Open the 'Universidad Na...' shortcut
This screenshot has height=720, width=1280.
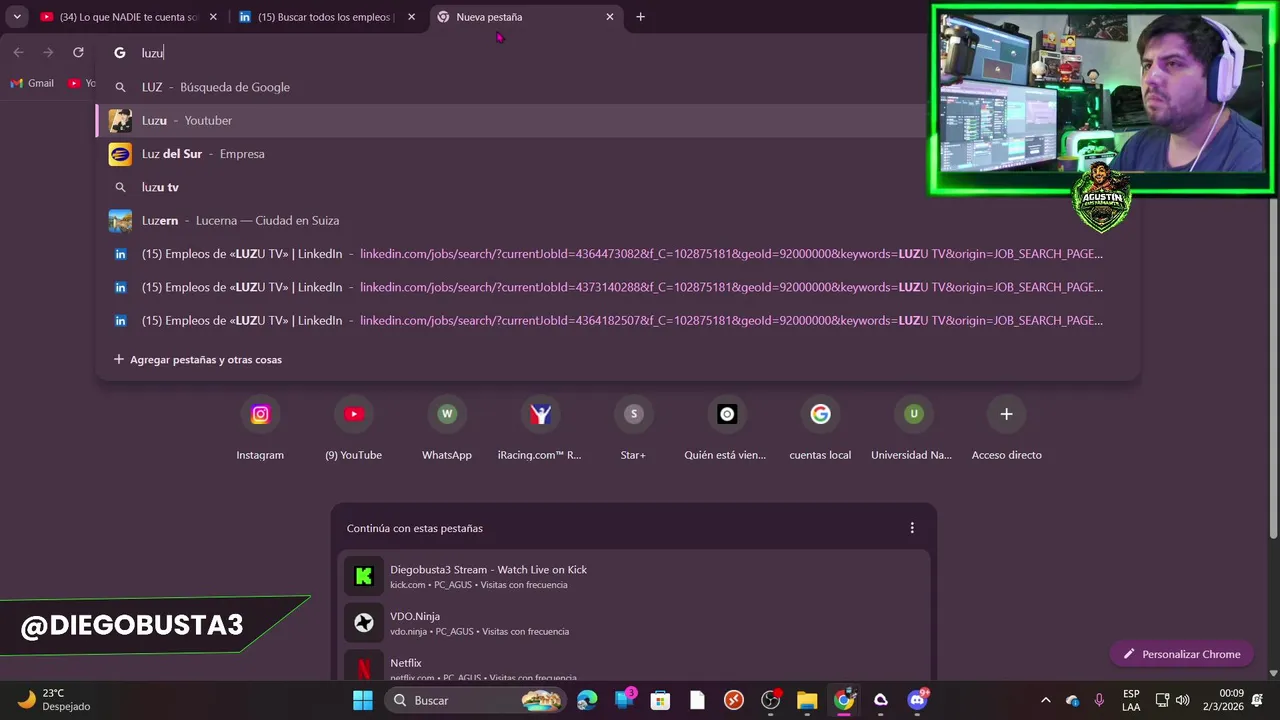click(x=913, y=429)
